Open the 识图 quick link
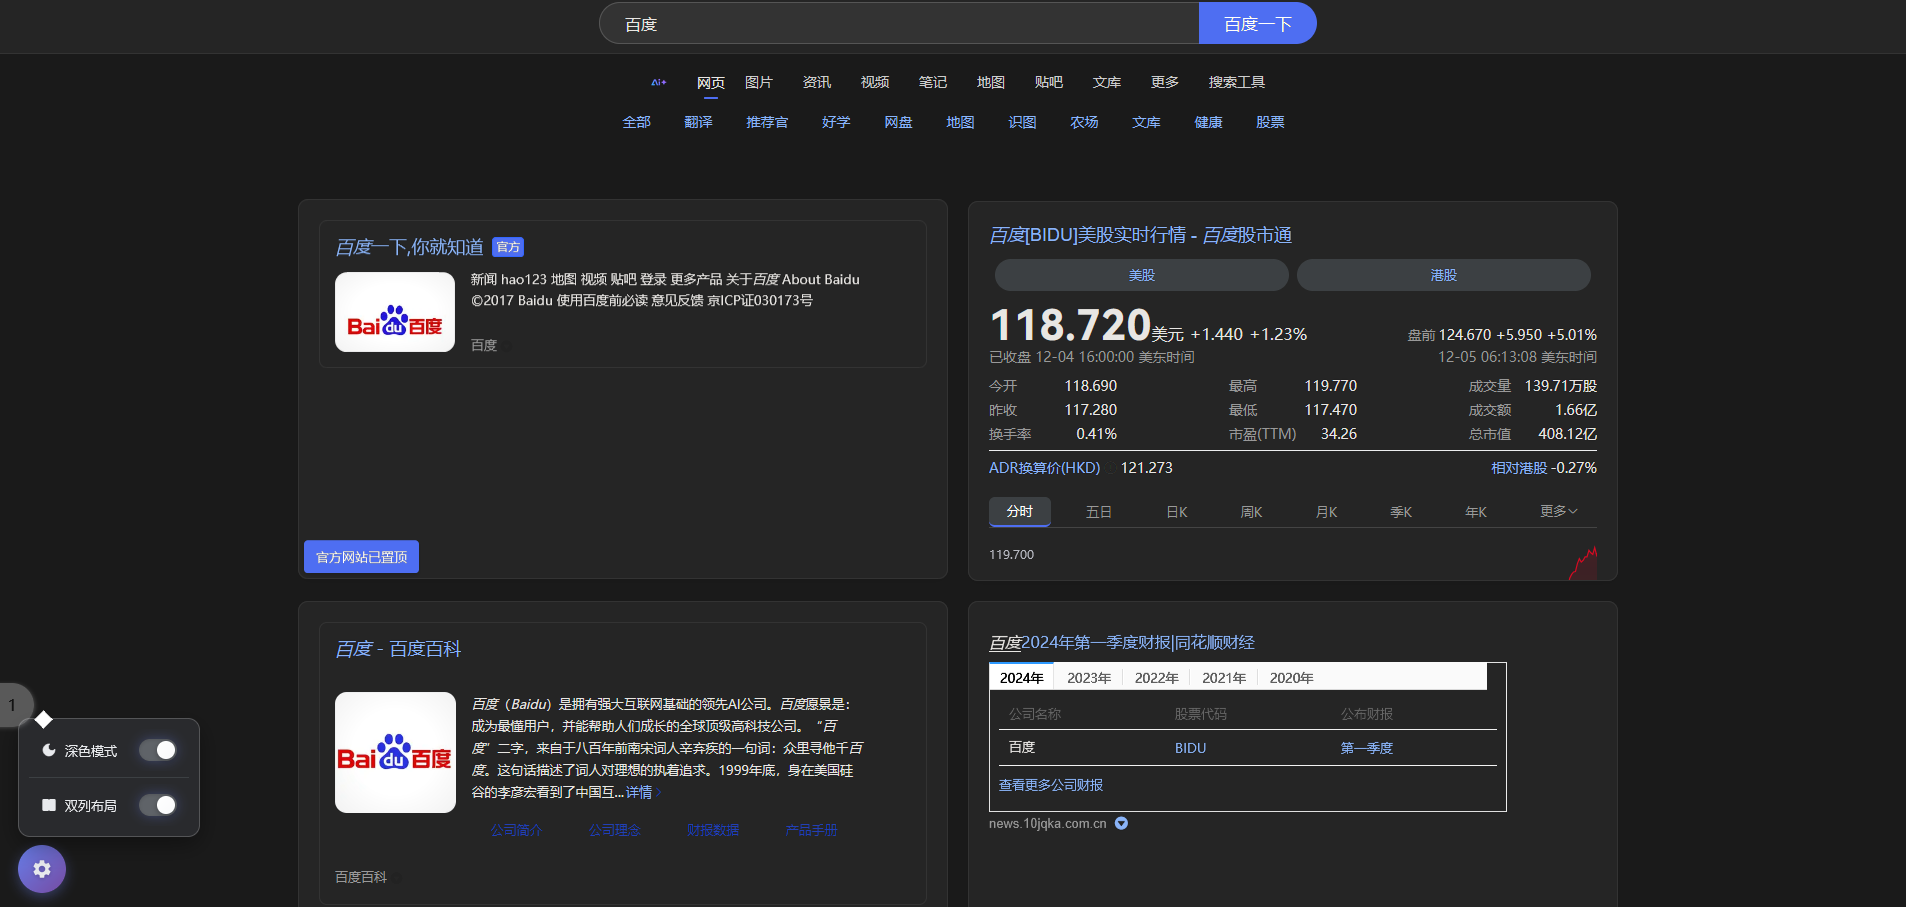The width and height of the screenshot is (1906, 907). click(x=1022, y=122)
